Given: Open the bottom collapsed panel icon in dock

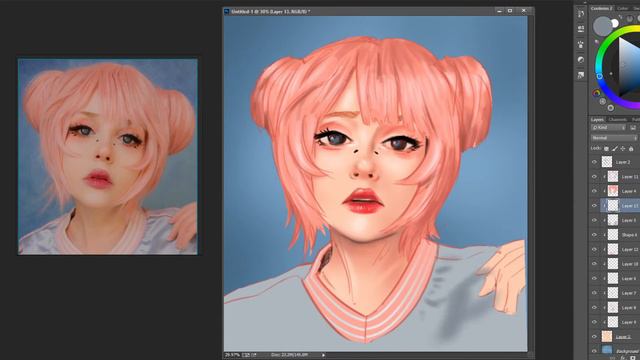Looking at the screenshot, I should pos(580,75).
